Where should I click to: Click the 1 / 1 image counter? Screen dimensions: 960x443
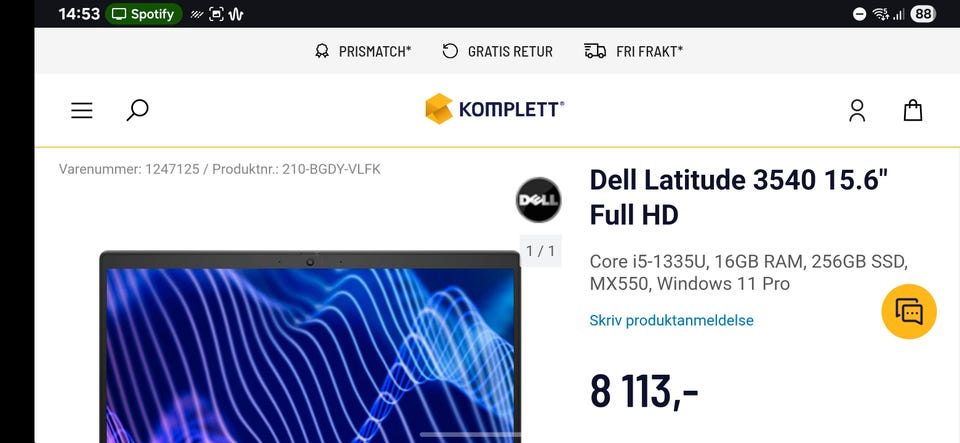point(541,251)
